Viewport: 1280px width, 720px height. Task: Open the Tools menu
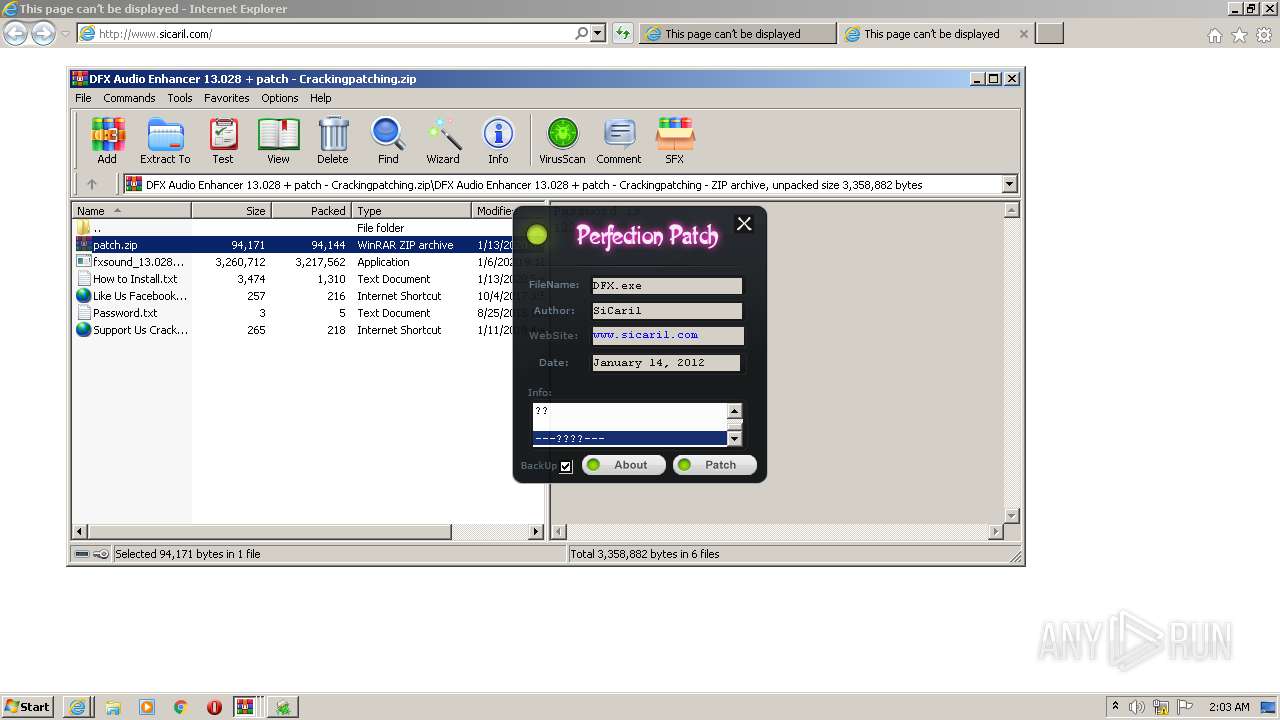(180, 98)
